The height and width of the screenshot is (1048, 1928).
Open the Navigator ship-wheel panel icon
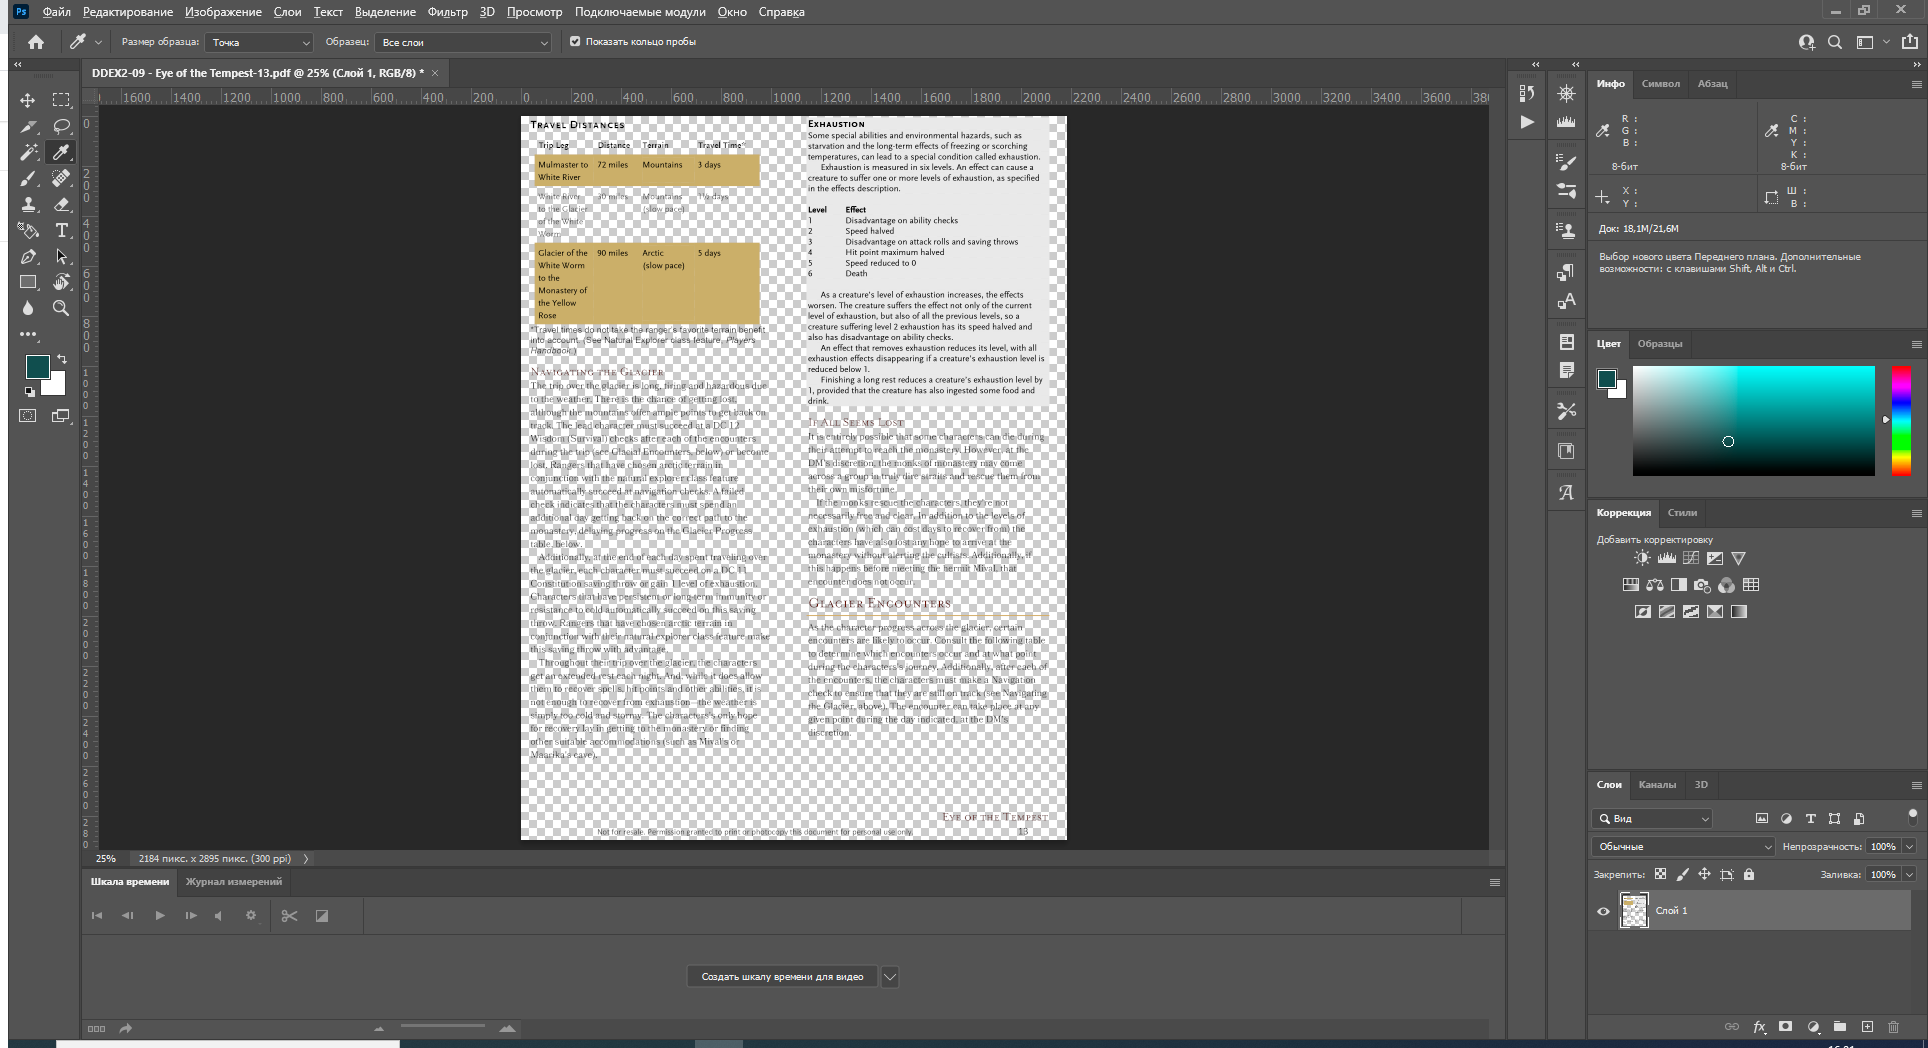pos(1566,93)
